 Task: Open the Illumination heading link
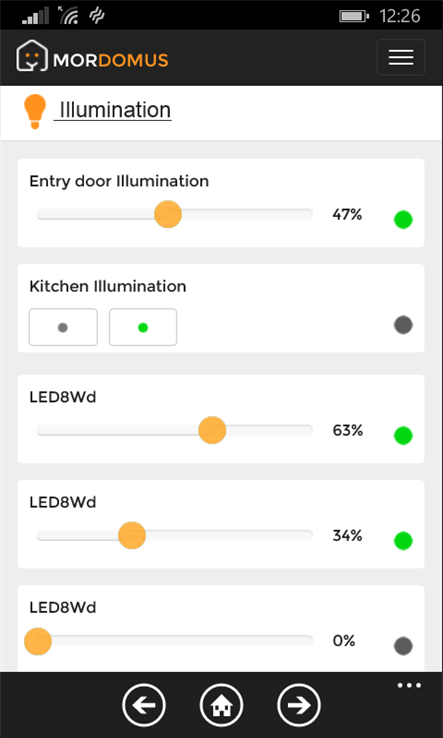[113, 110]
